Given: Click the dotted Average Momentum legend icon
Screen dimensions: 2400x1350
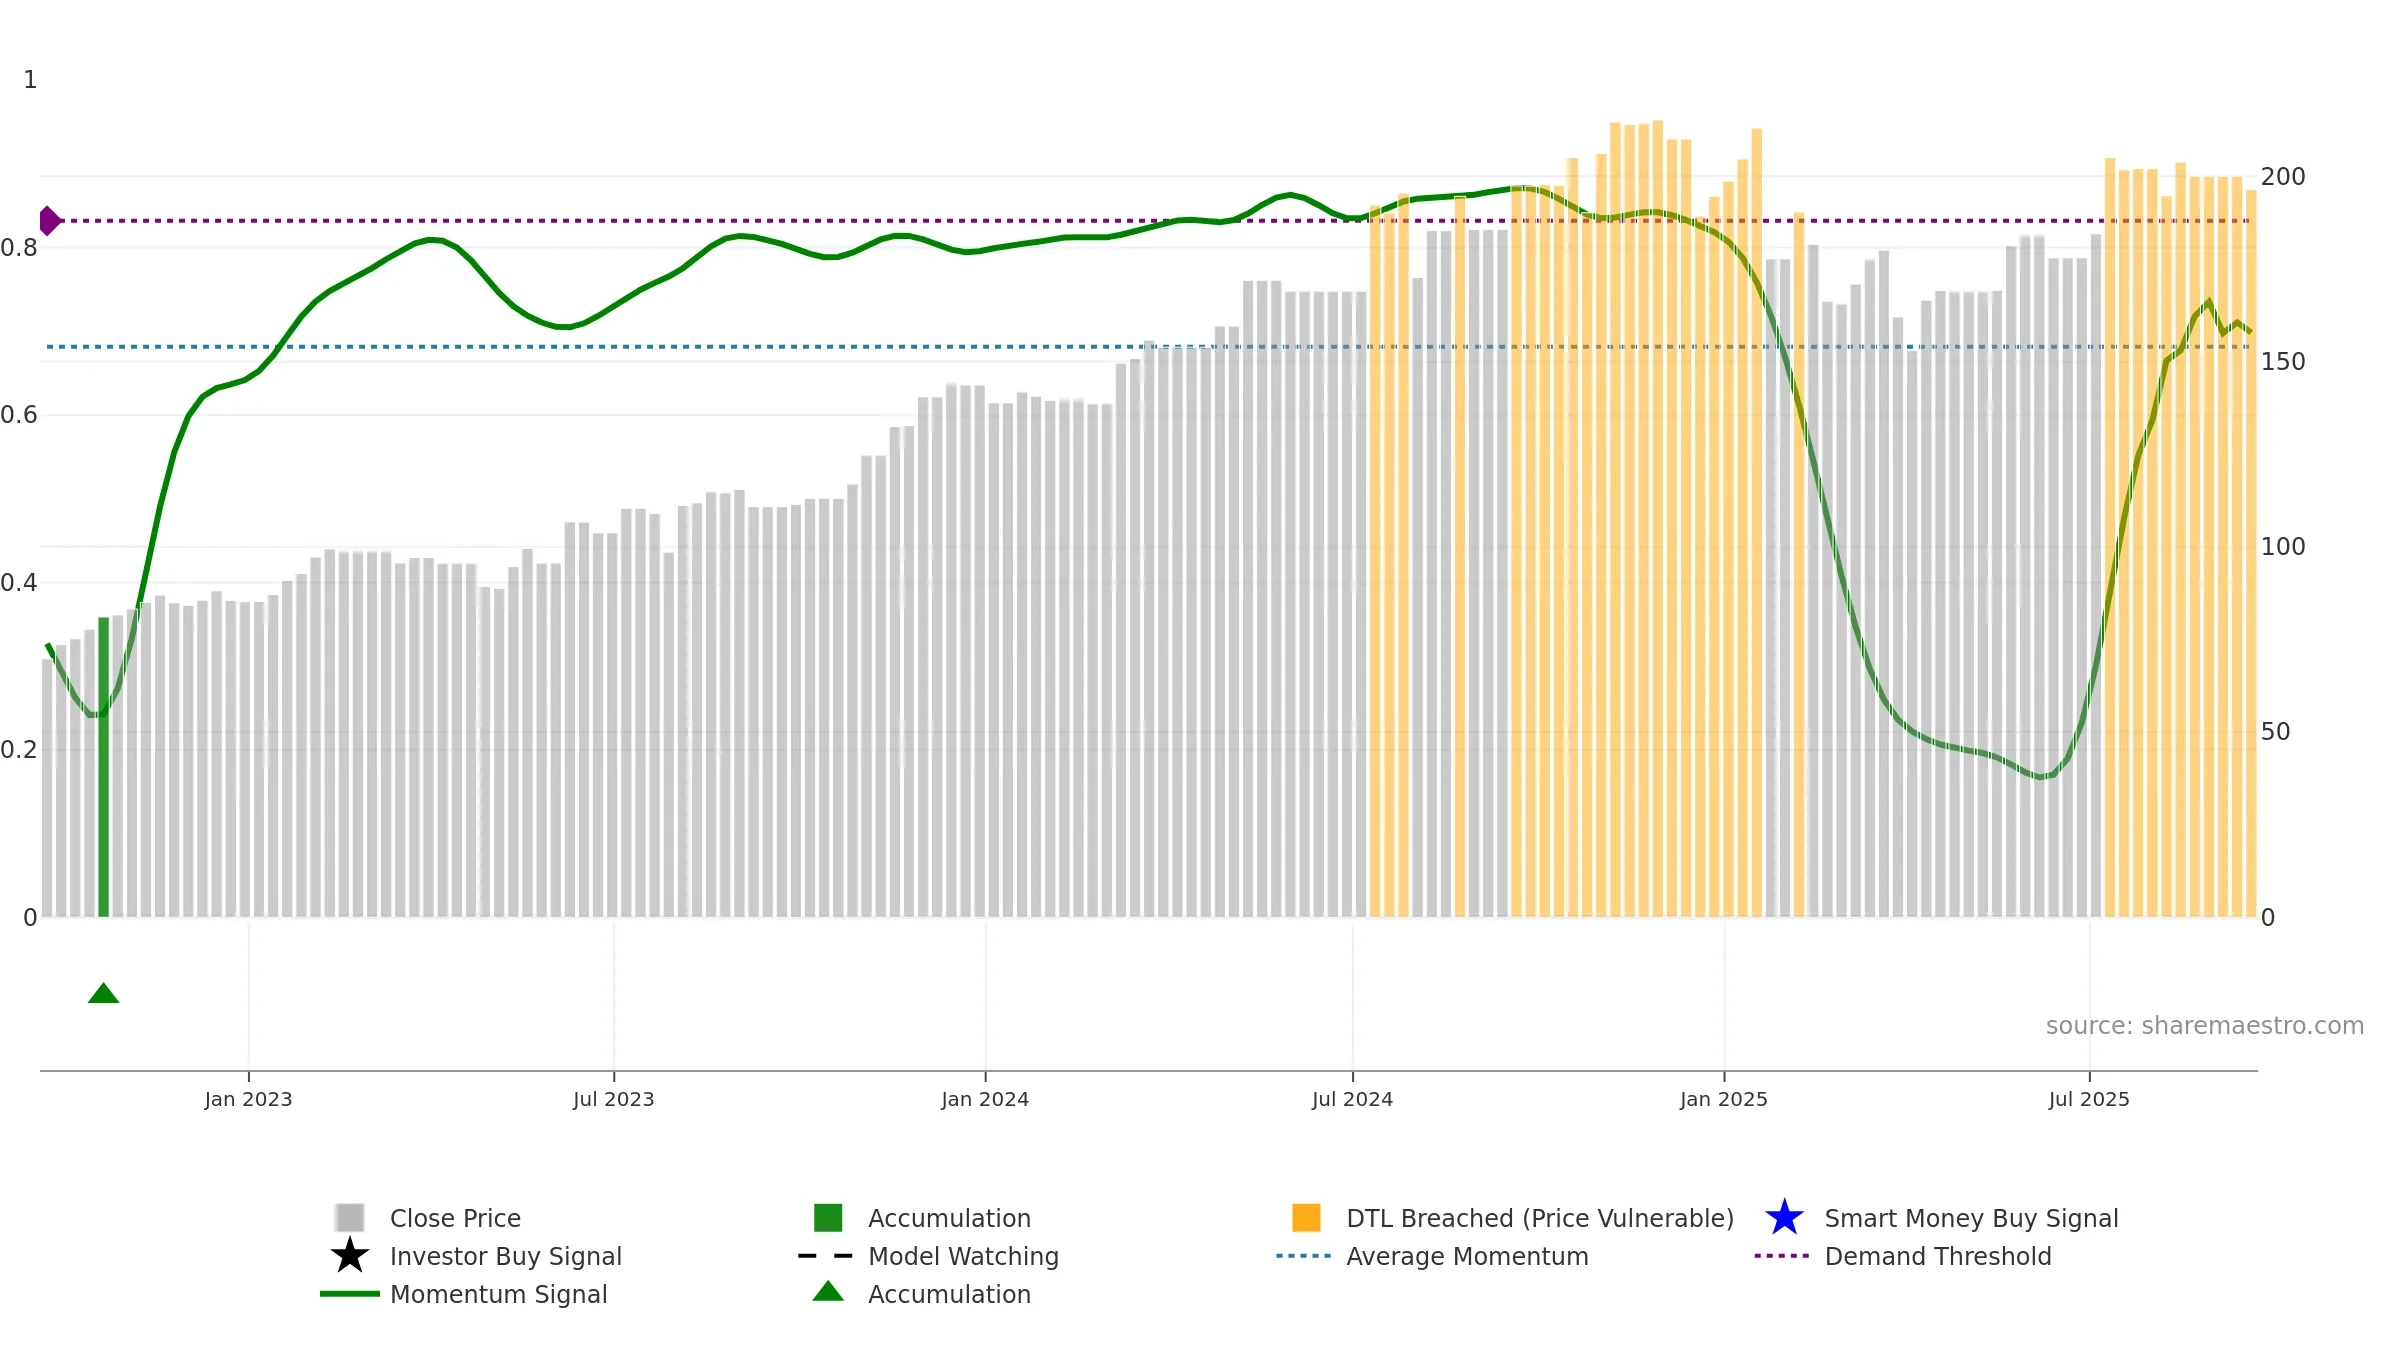Looking at the screenshot, I should [x=1304, y=1255].
